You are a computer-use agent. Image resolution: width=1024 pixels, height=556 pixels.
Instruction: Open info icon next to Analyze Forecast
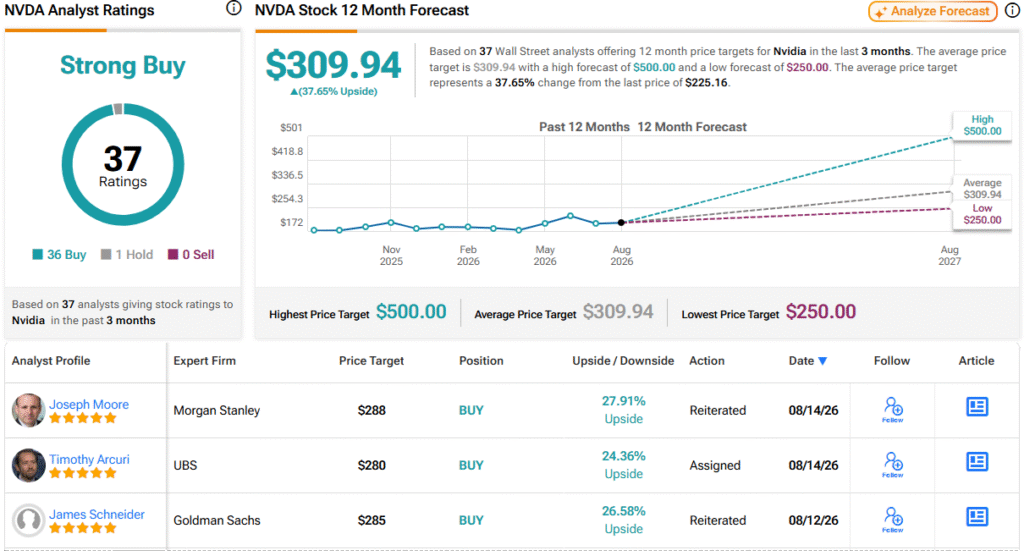(x=1012, y=10)
